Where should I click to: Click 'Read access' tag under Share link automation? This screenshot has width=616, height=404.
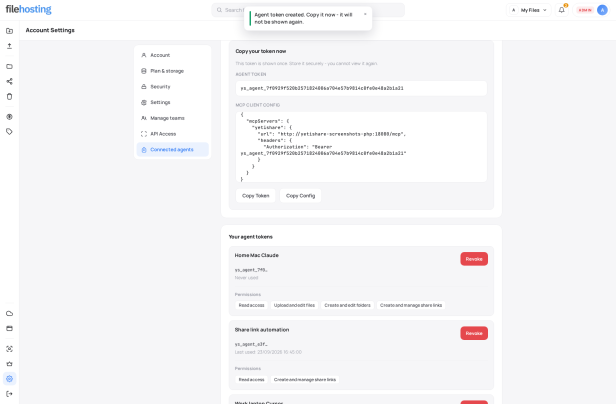(251, 380)
